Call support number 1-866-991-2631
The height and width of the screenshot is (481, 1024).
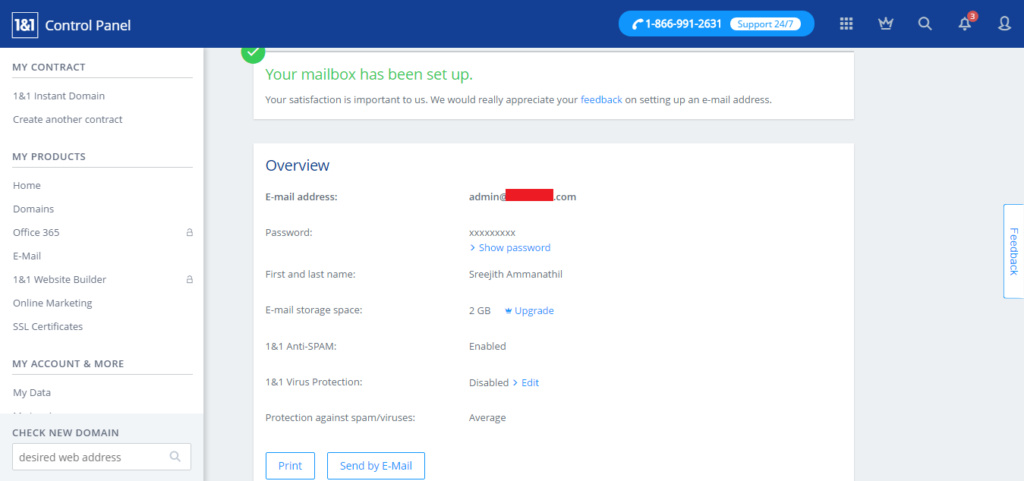tap(683, 24)
